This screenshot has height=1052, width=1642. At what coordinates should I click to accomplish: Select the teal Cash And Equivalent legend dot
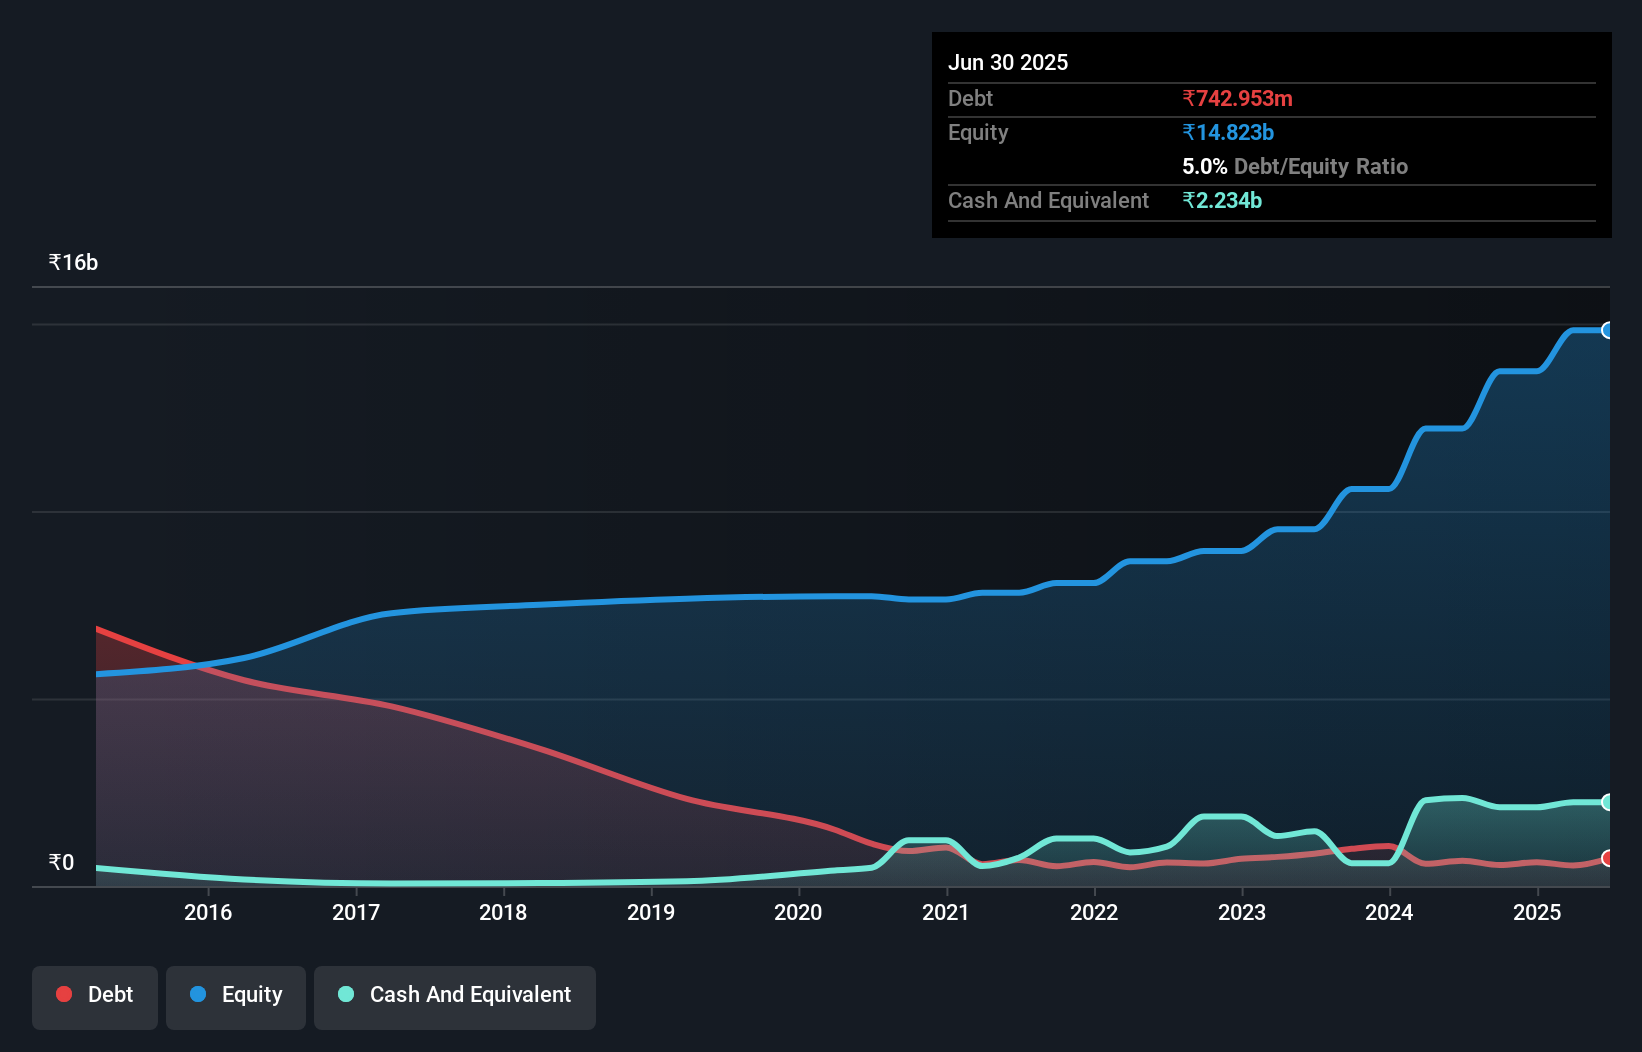pos(345,995)
